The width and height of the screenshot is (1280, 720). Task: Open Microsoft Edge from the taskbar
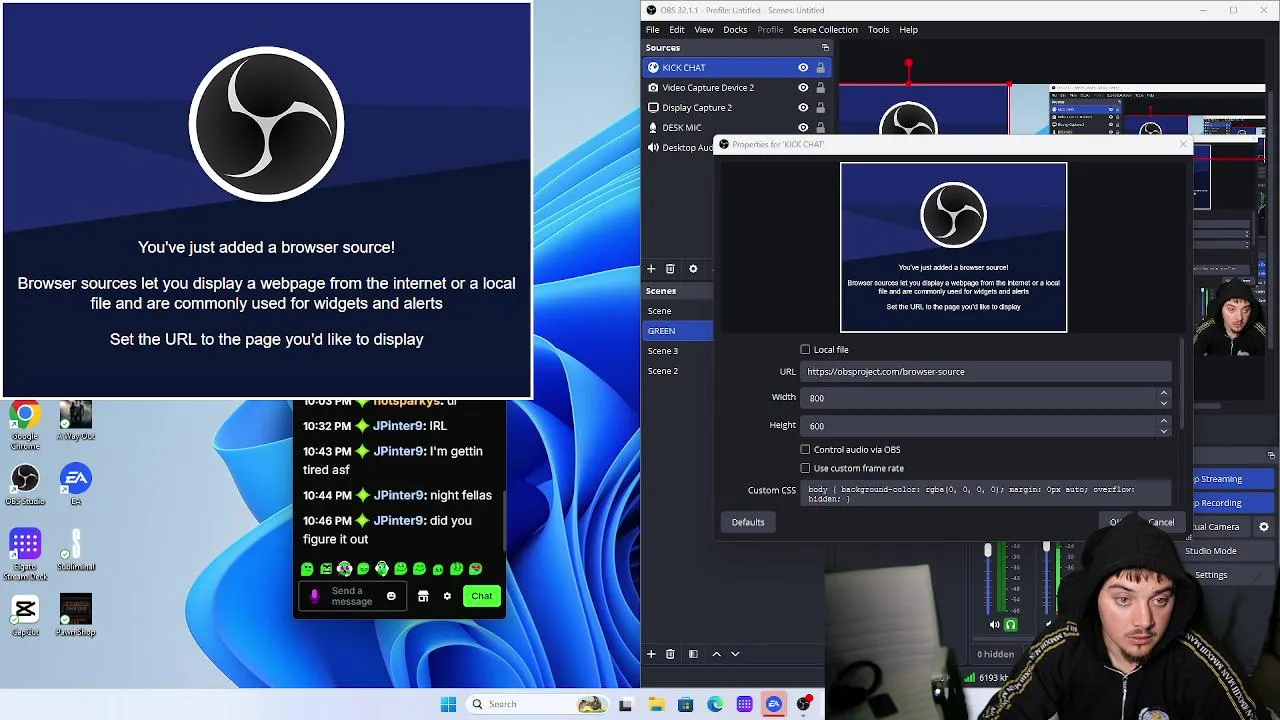pos(715,704)
